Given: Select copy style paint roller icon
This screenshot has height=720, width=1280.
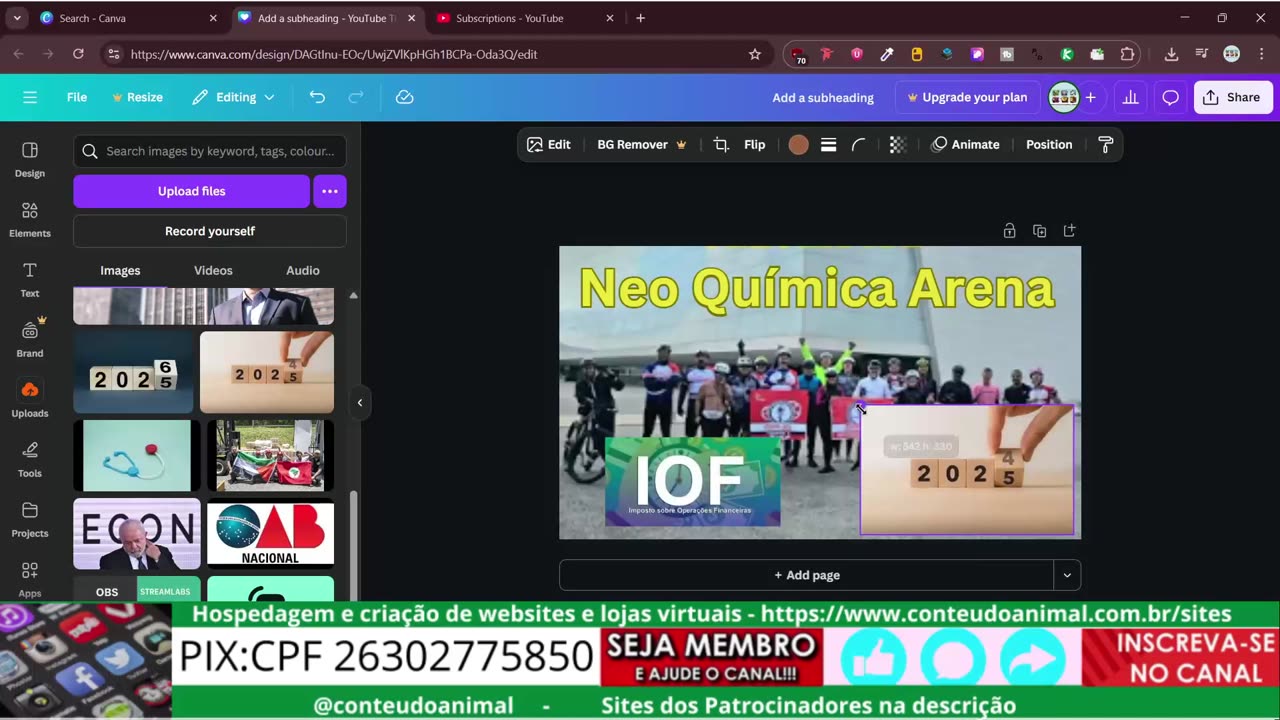Looking at the screenshot, I should click(x=1106, y=145).
